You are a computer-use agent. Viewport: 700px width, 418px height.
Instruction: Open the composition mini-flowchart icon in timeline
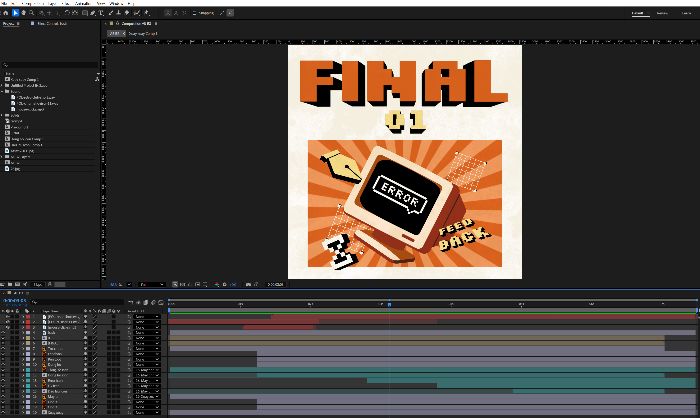coord(131,303)
